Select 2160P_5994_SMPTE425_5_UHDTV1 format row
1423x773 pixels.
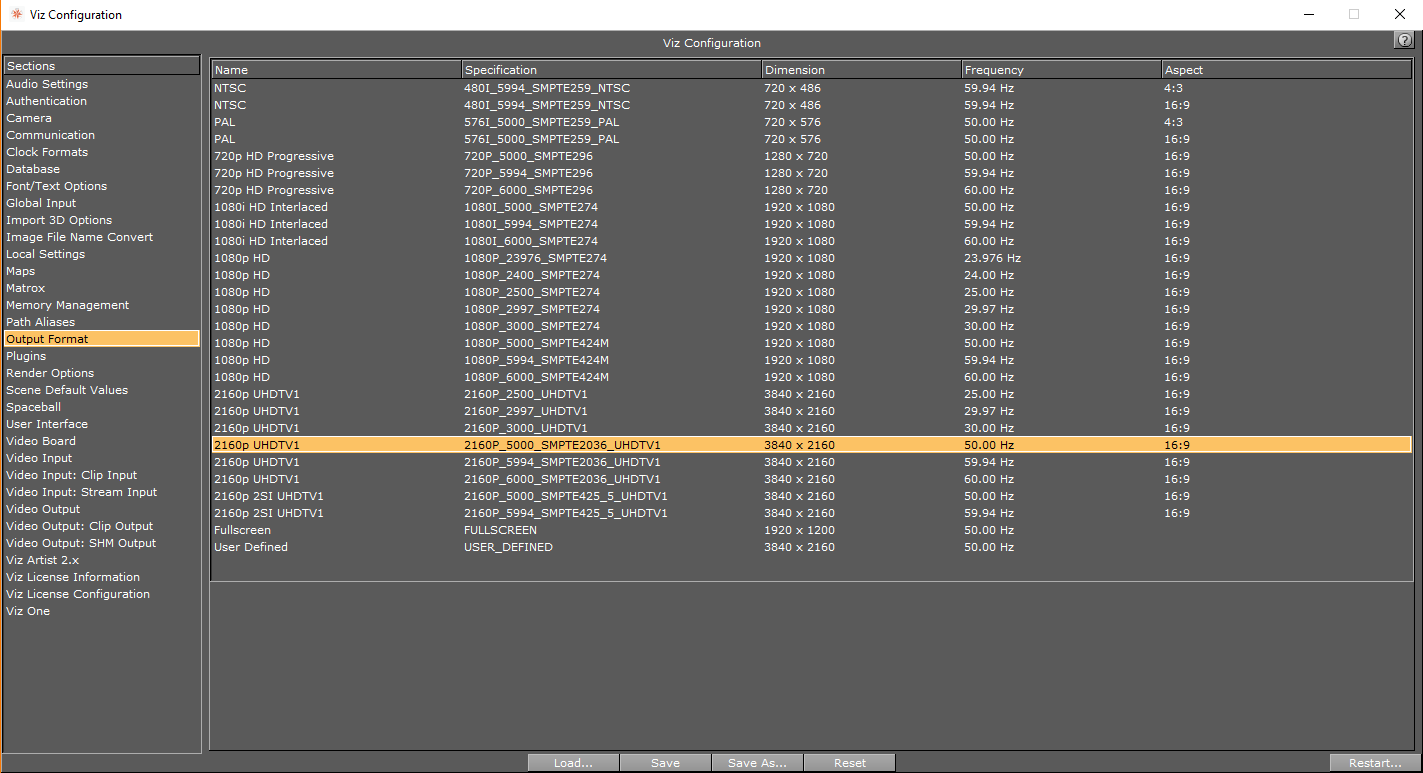(811, 513)
